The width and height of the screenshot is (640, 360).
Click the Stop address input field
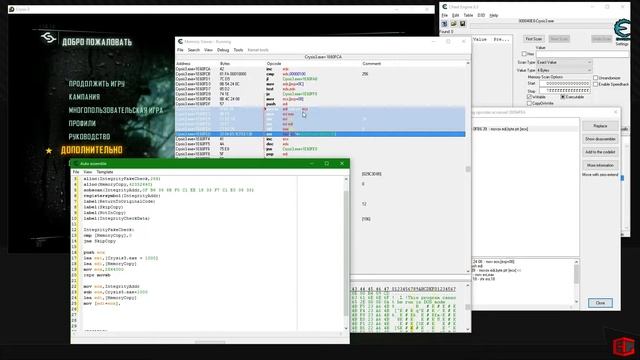pyautogui.click(x=565, y=90)
